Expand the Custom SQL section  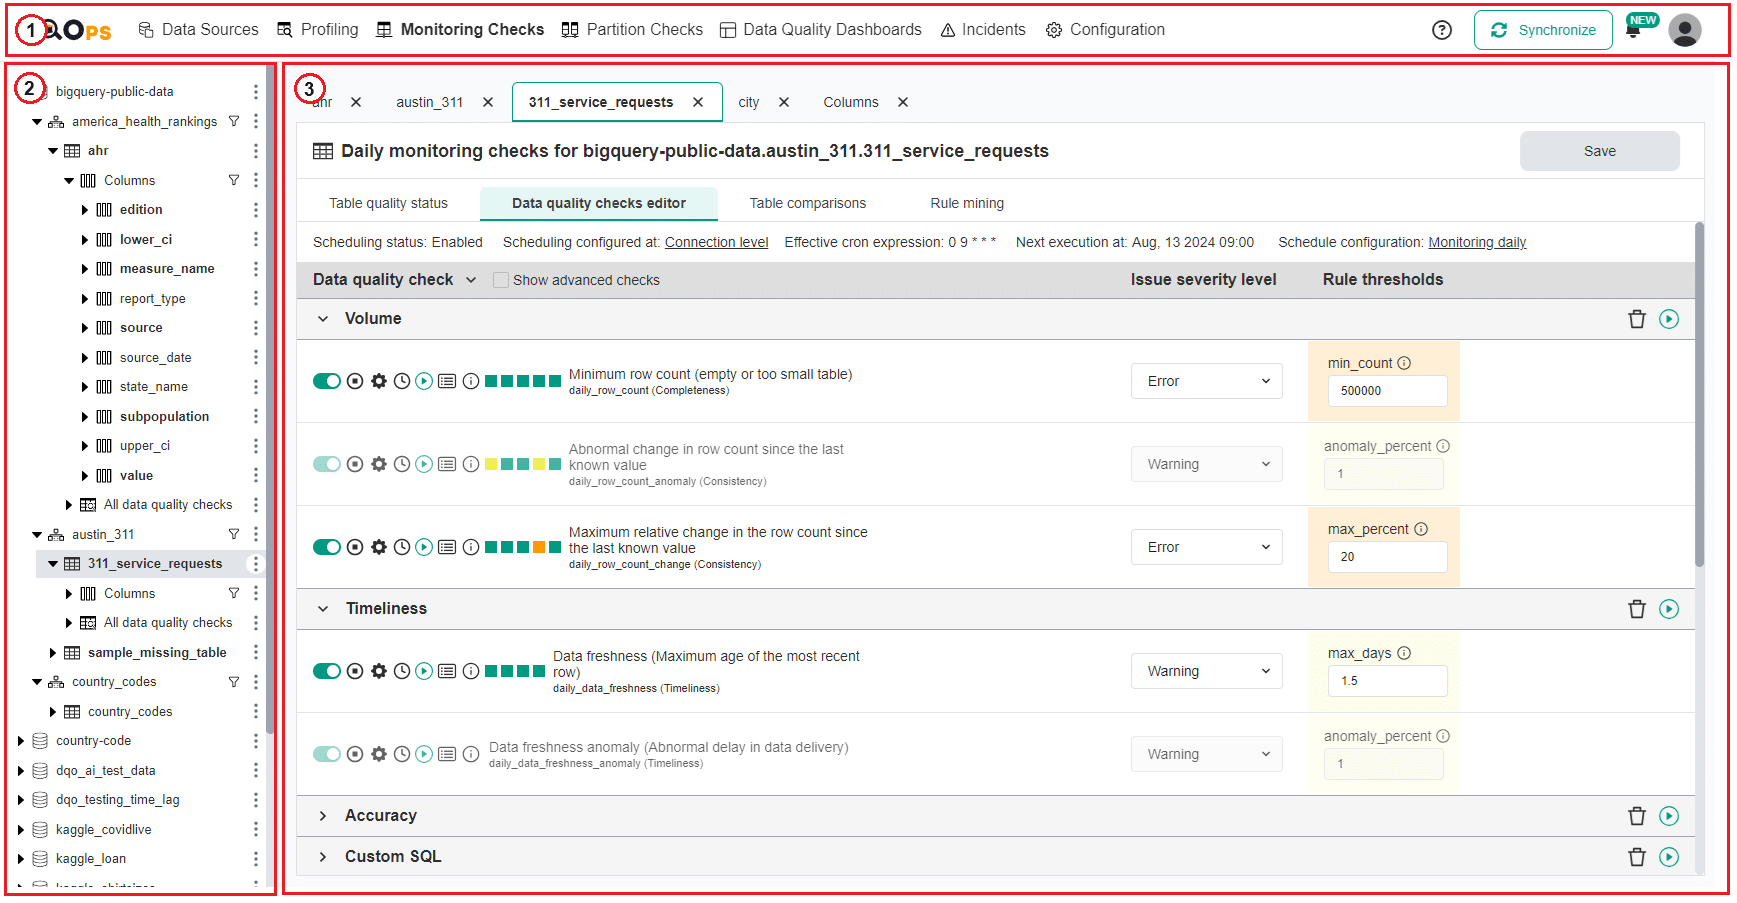tap(323, 857)
